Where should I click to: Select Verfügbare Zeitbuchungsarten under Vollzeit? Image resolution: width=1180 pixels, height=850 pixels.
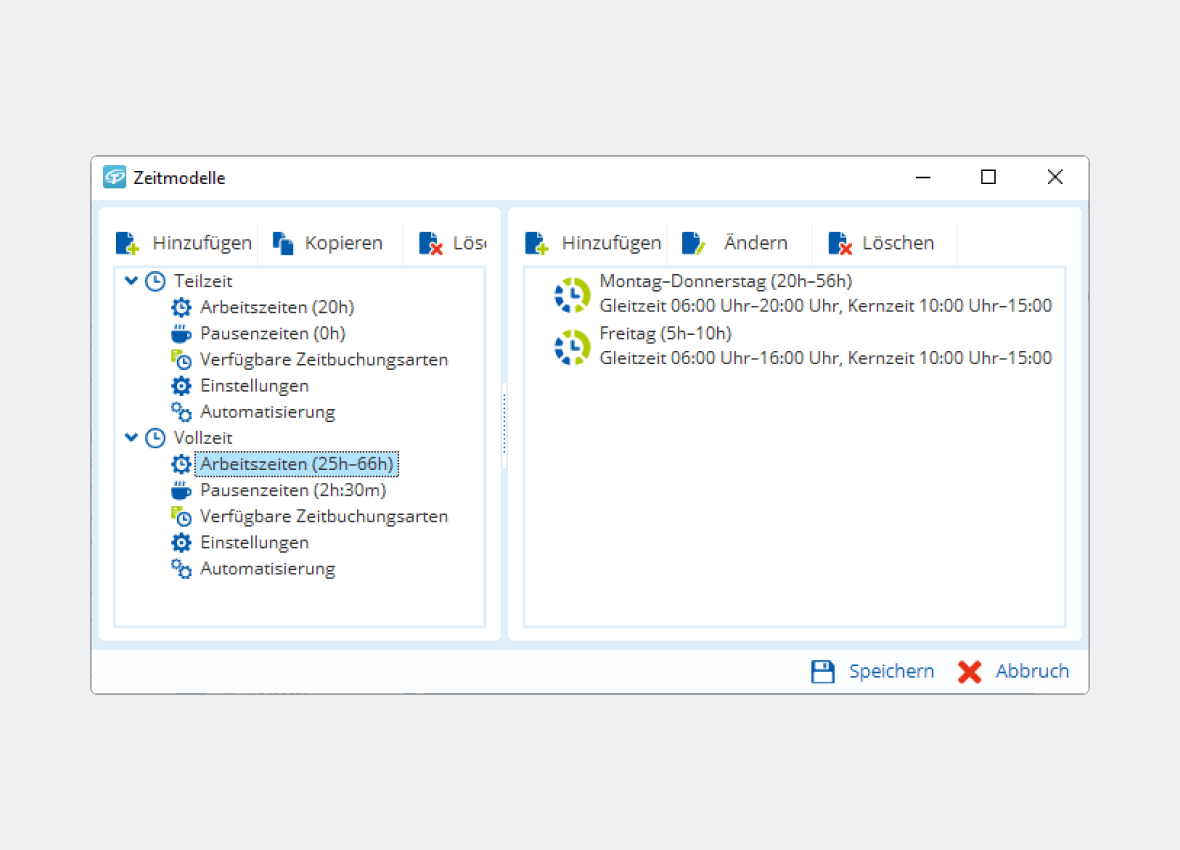click(x=324, y=516)
